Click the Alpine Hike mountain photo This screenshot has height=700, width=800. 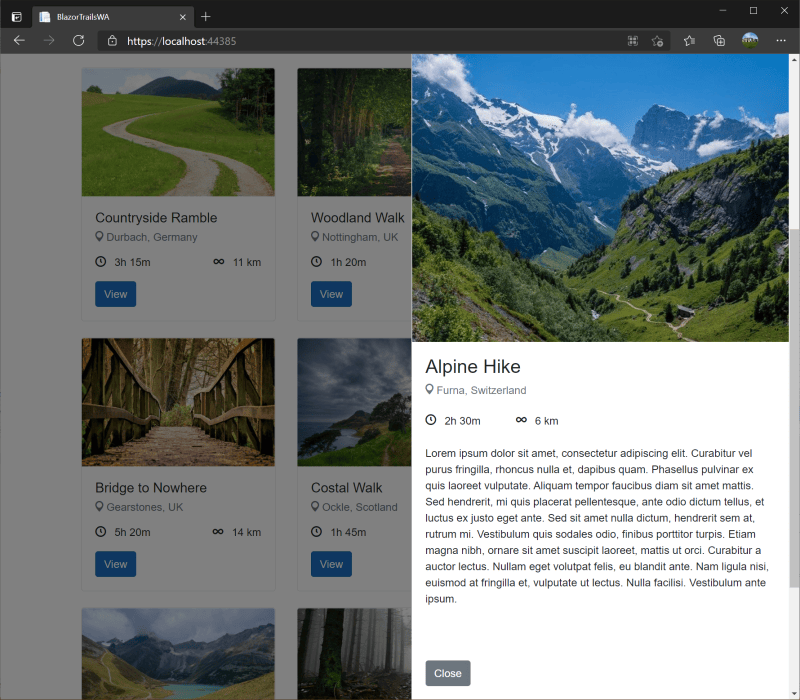pos(600,198)
